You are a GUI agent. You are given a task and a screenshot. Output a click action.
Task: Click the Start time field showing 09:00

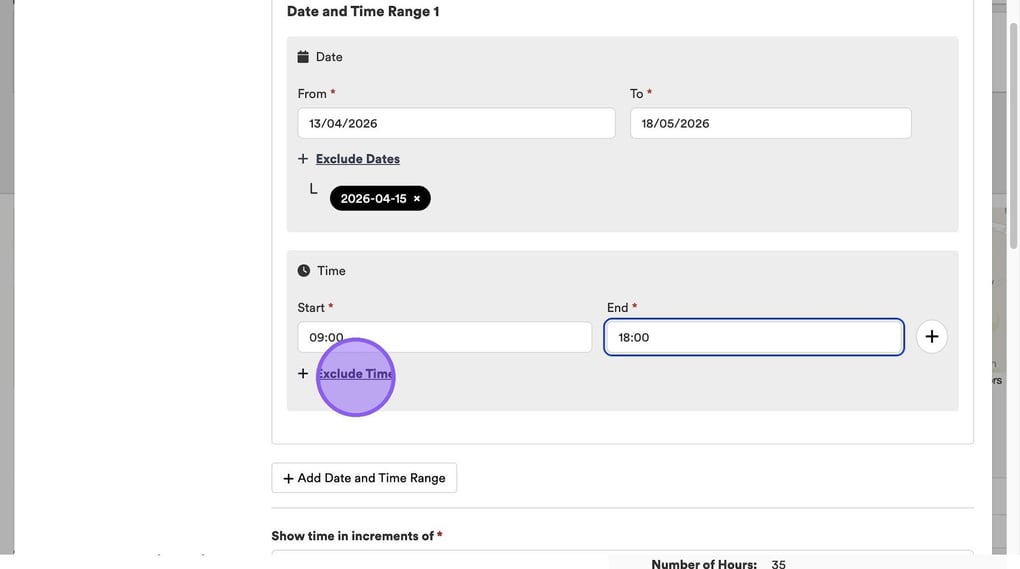click(x=444, y=338)
